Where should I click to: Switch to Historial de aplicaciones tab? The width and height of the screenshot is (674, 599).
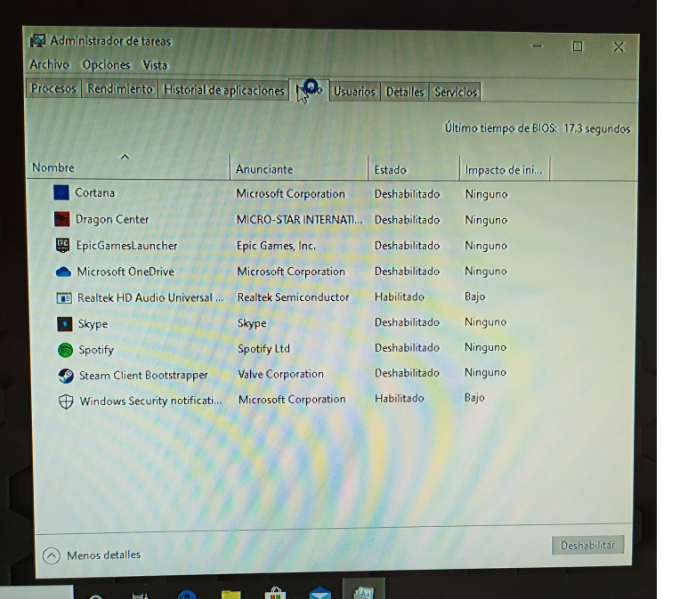coord(224,90)
